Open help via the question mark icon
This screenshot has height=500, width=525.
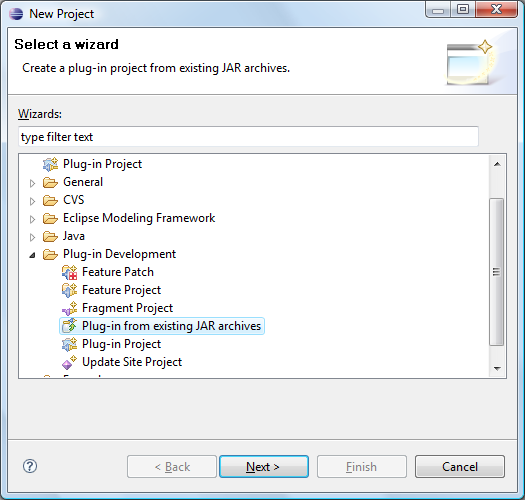pyautogui.click(x=30, y=466)
